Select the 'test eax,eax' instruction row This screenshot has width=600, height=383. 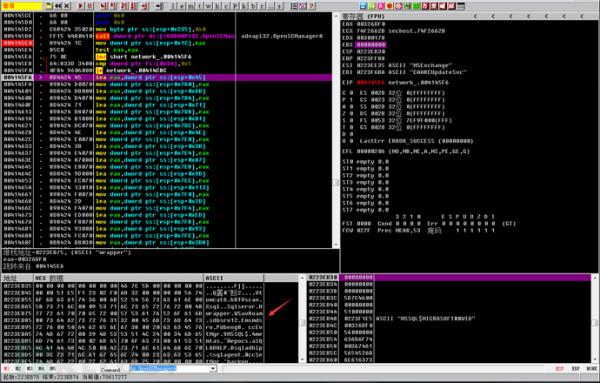pyautogui.click(x=167, y=50)
